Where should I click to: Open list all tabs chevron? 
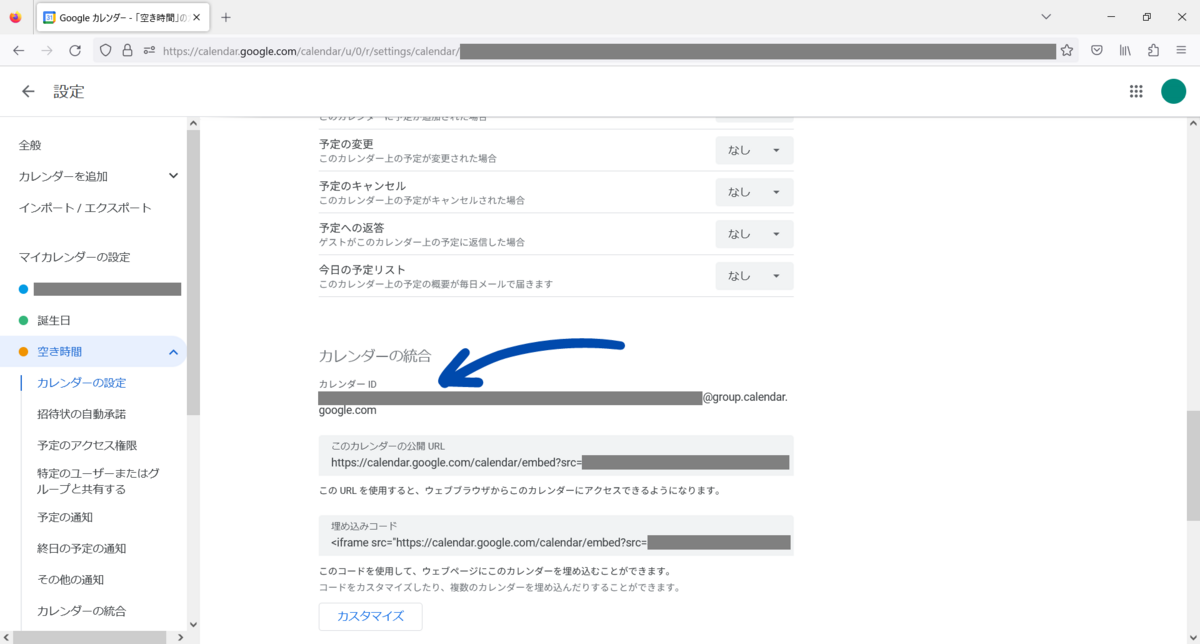(1046, 17)
